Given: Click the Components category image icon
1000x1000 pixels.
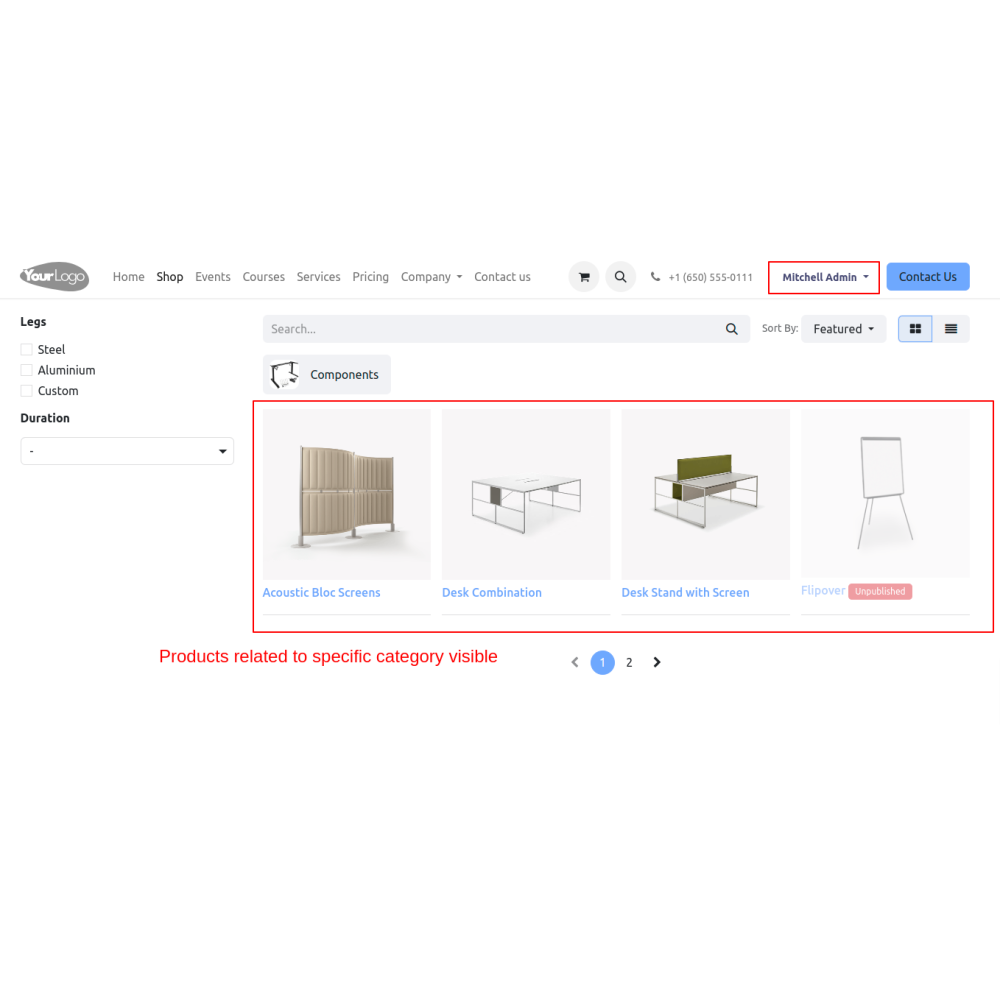Looking at the screenshot, I should coord(284,374).
